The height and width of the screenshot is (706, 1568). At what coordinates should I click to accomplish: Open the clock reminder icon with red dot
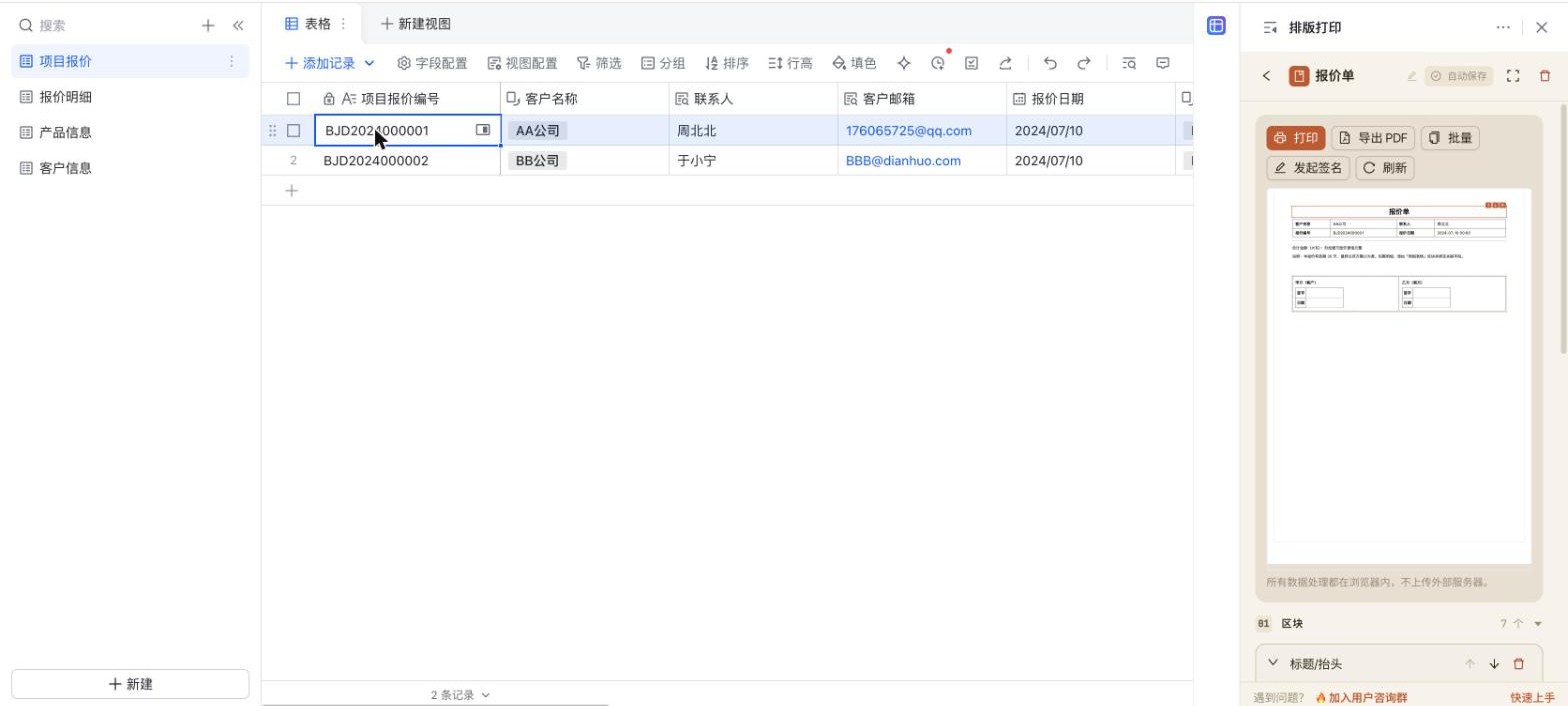coord(938,63)
